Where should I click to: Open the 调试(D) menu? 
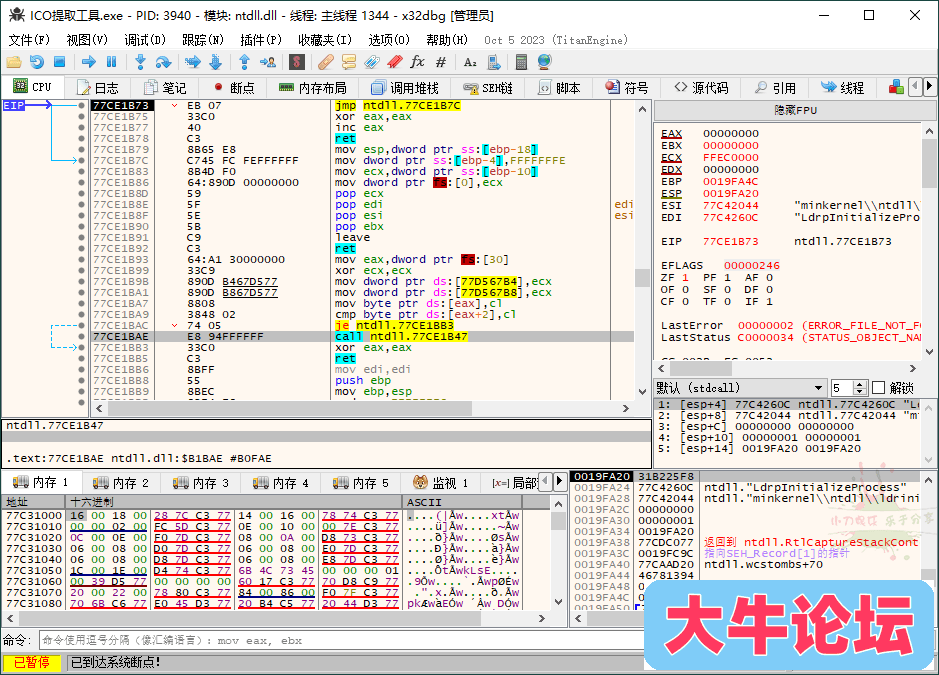click(x=145, y=40)
